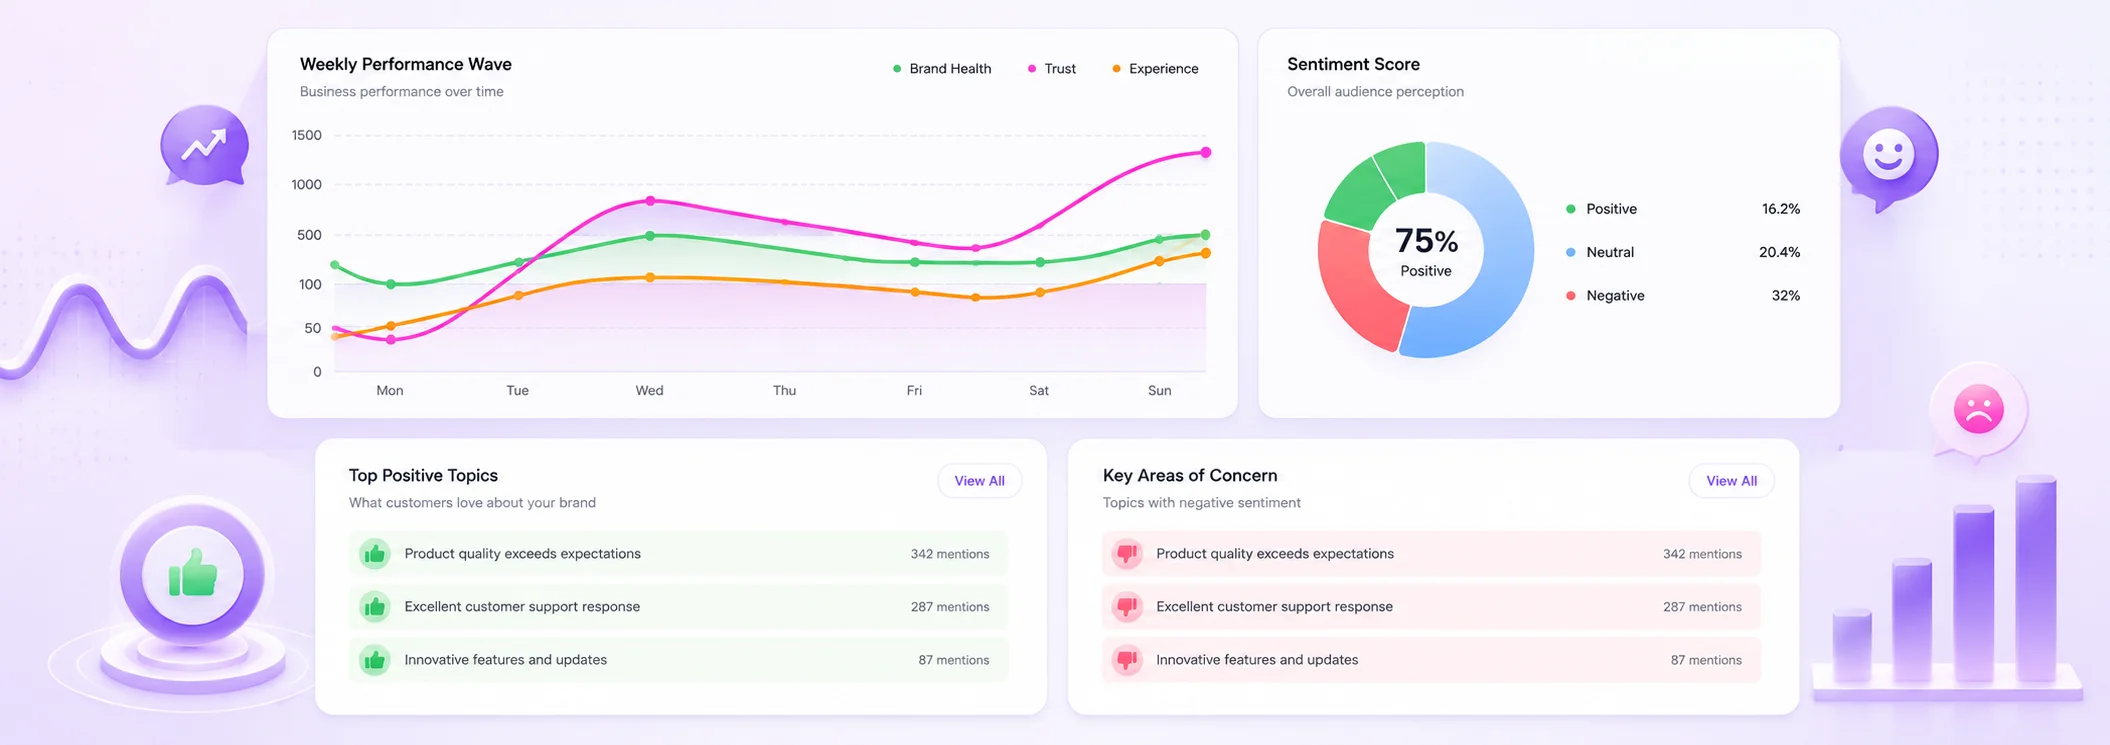Screen dimensions: 2110x745
Task: Click thumbs-up icon beside Innovative features and updates
Action: click(x=375, y=660)
